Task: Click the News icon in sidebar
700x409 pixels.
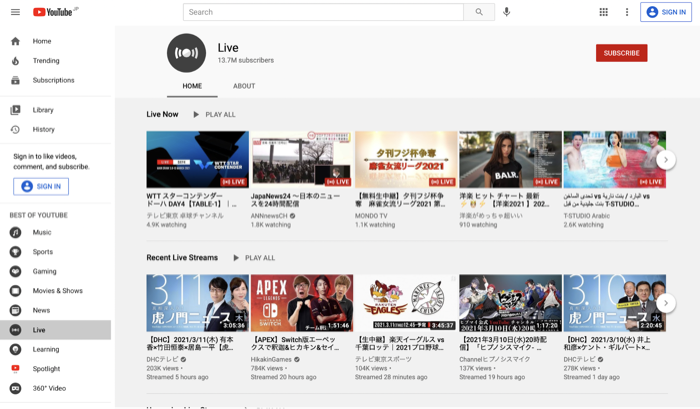Action: point(15,310)
